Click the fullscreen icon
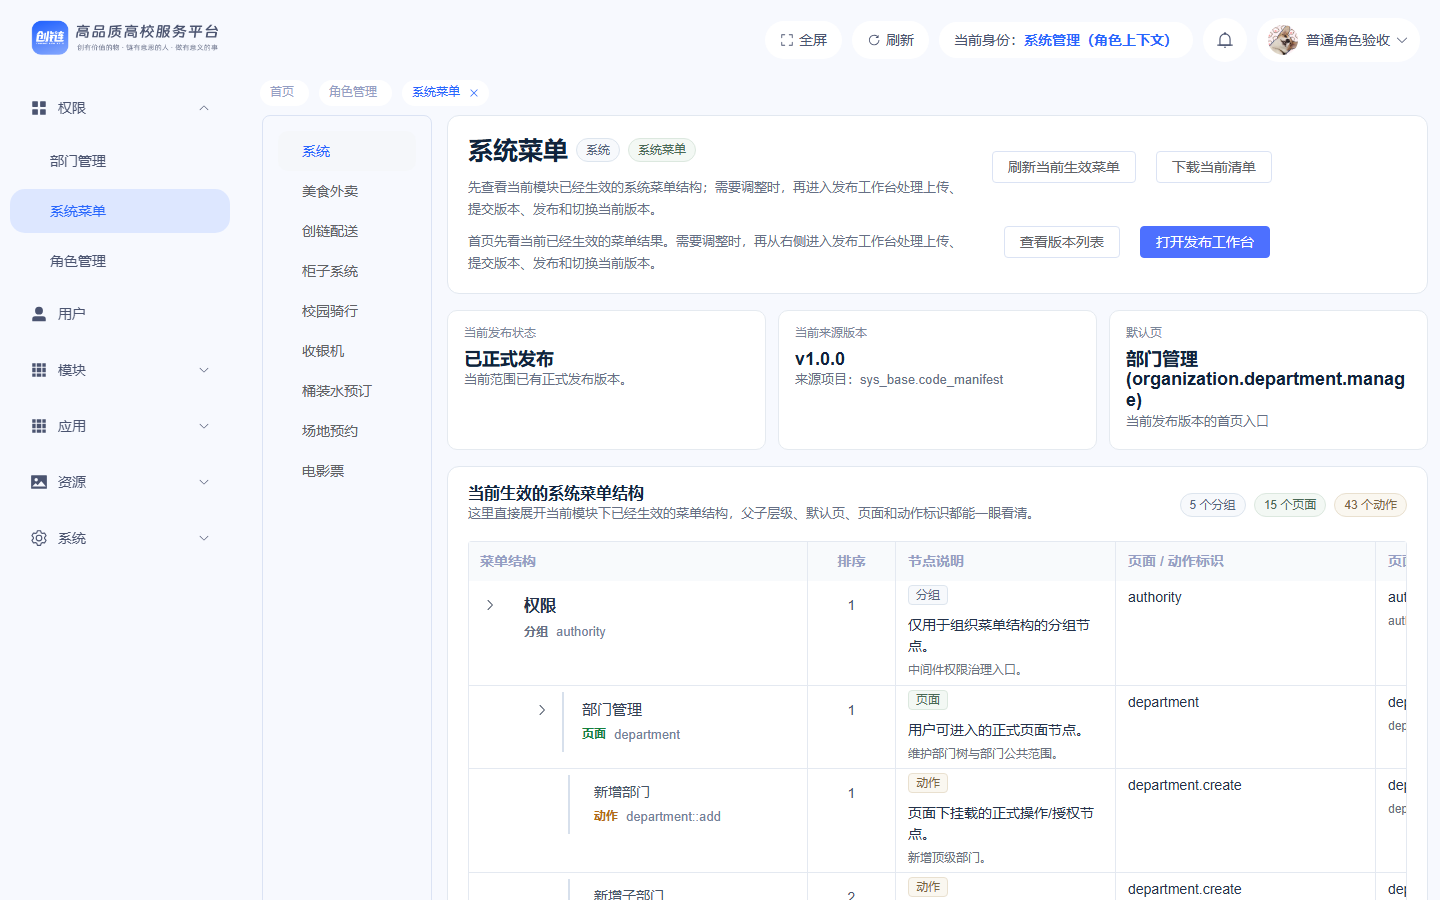Viewport: 1440px width, 900px height. pyautogui.click(x=787, y=40)
